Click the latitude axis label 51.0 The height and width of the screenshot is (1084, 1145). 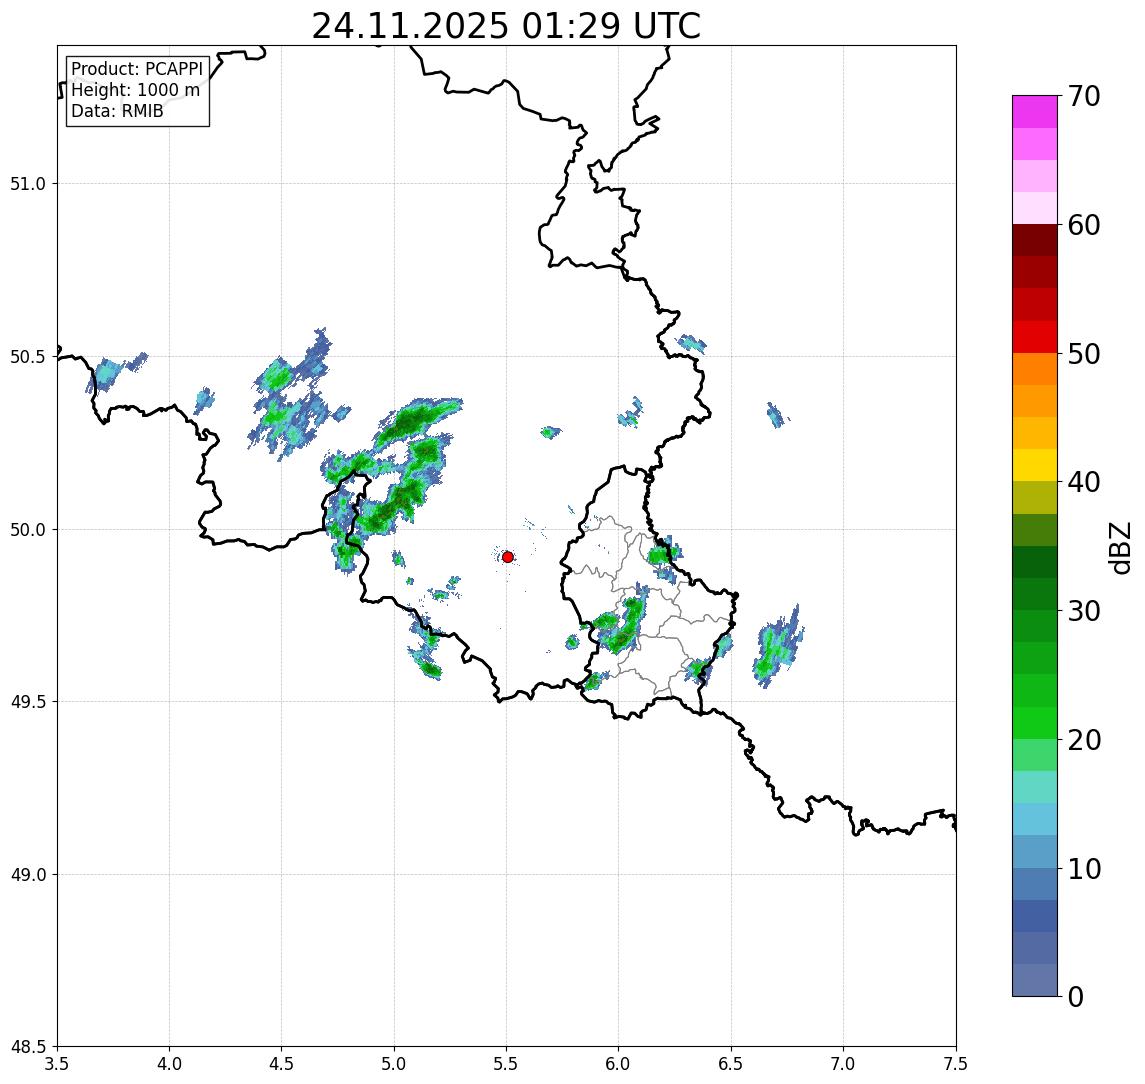(x=28, y=183)
